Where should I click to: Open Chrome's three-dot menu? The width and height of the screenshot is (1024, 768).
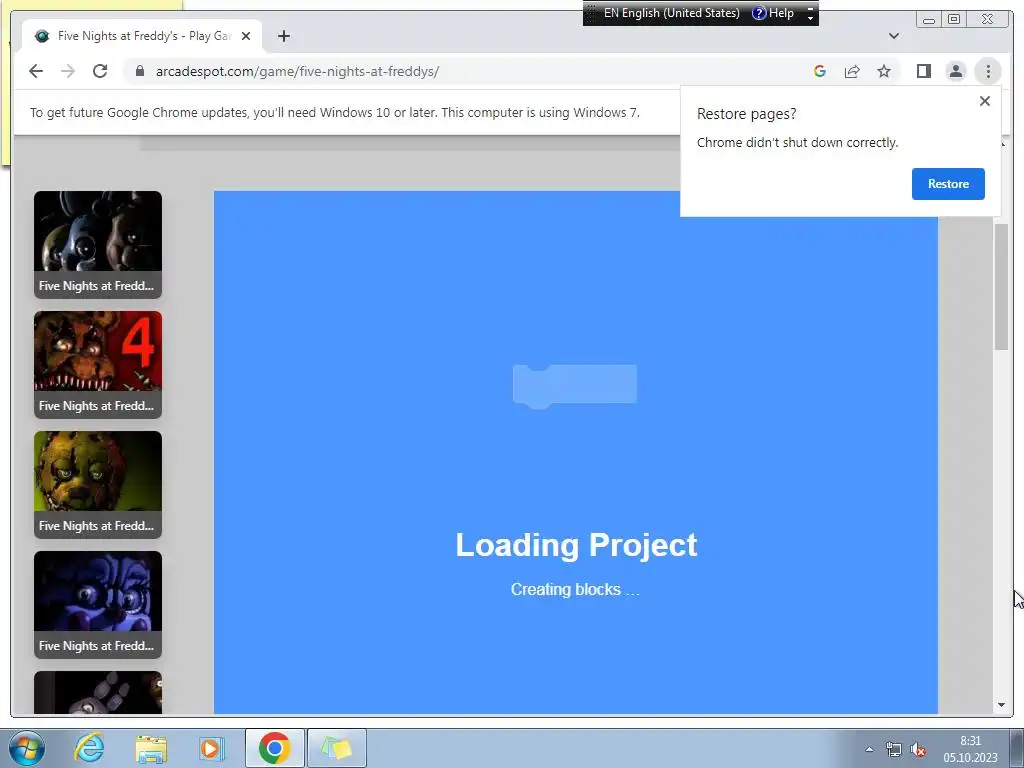pos(988,71)
